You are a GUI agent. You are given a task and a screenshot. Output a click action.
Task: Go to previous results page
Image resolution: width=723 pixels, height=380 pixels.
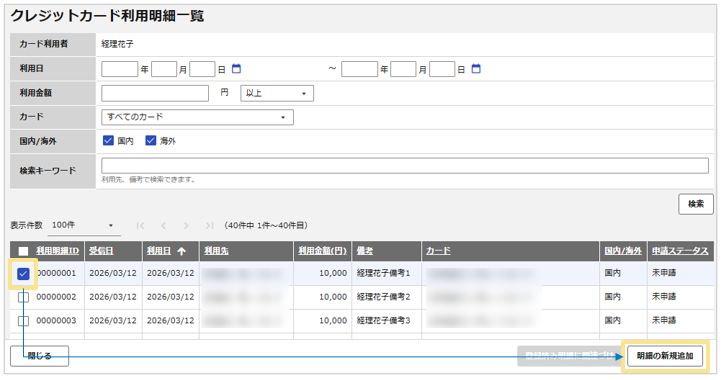(163, 226)
